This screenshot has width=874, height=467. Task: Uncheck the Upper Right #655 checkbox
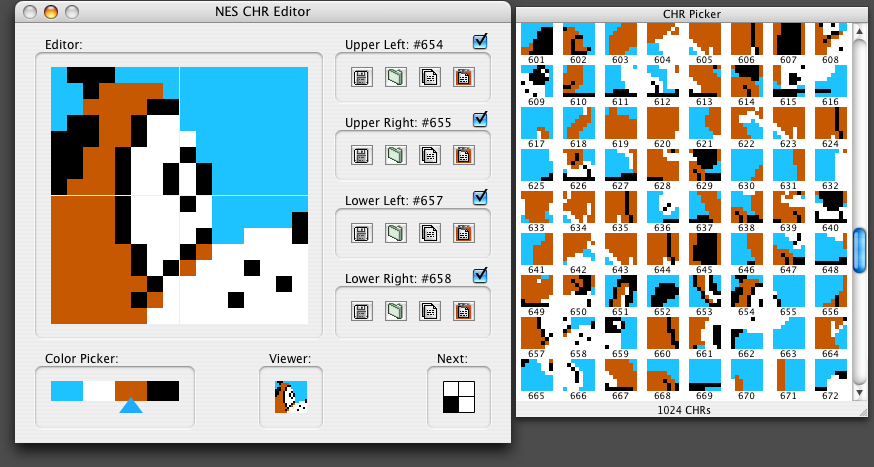pos(480,119)
